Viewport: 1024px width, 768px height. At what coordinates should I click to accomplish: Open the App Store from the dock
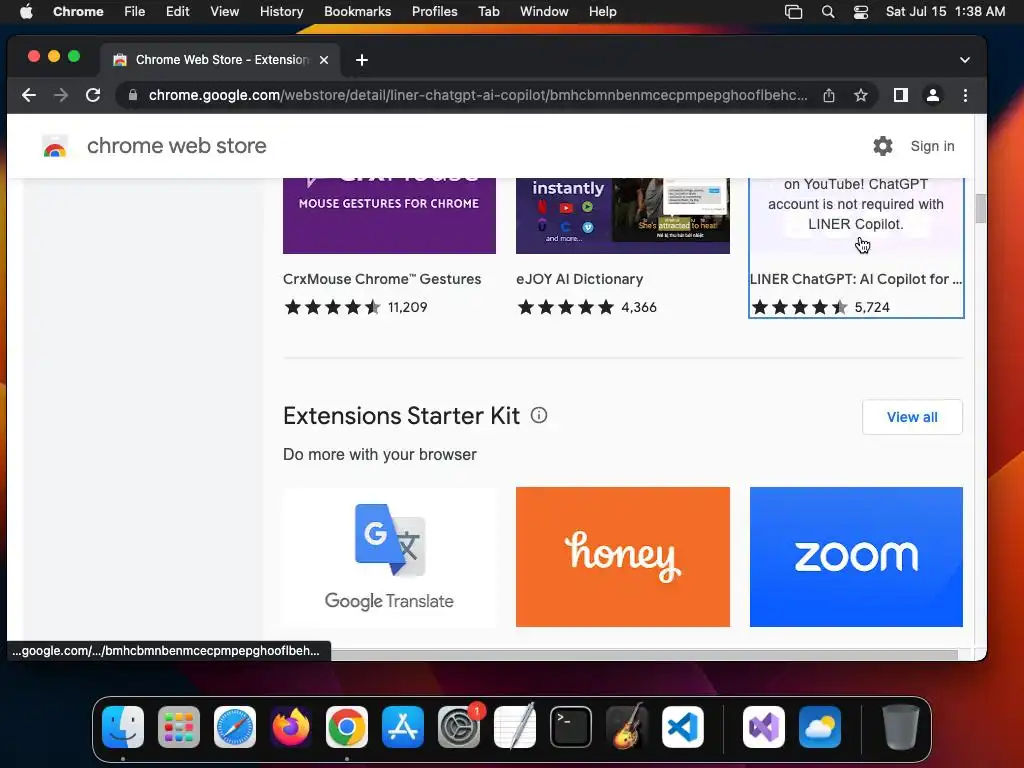403,727
